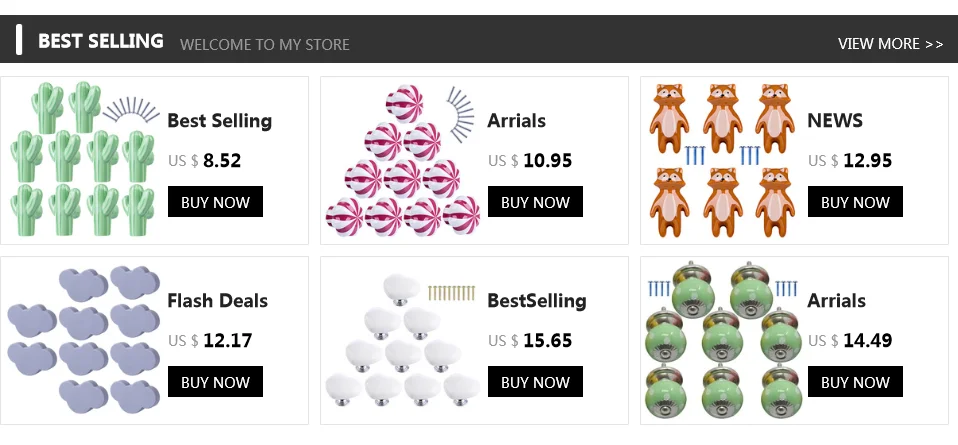Select the BEST SELLING section heading
This screenshot has height=445, width=958.
click(101, 41)
